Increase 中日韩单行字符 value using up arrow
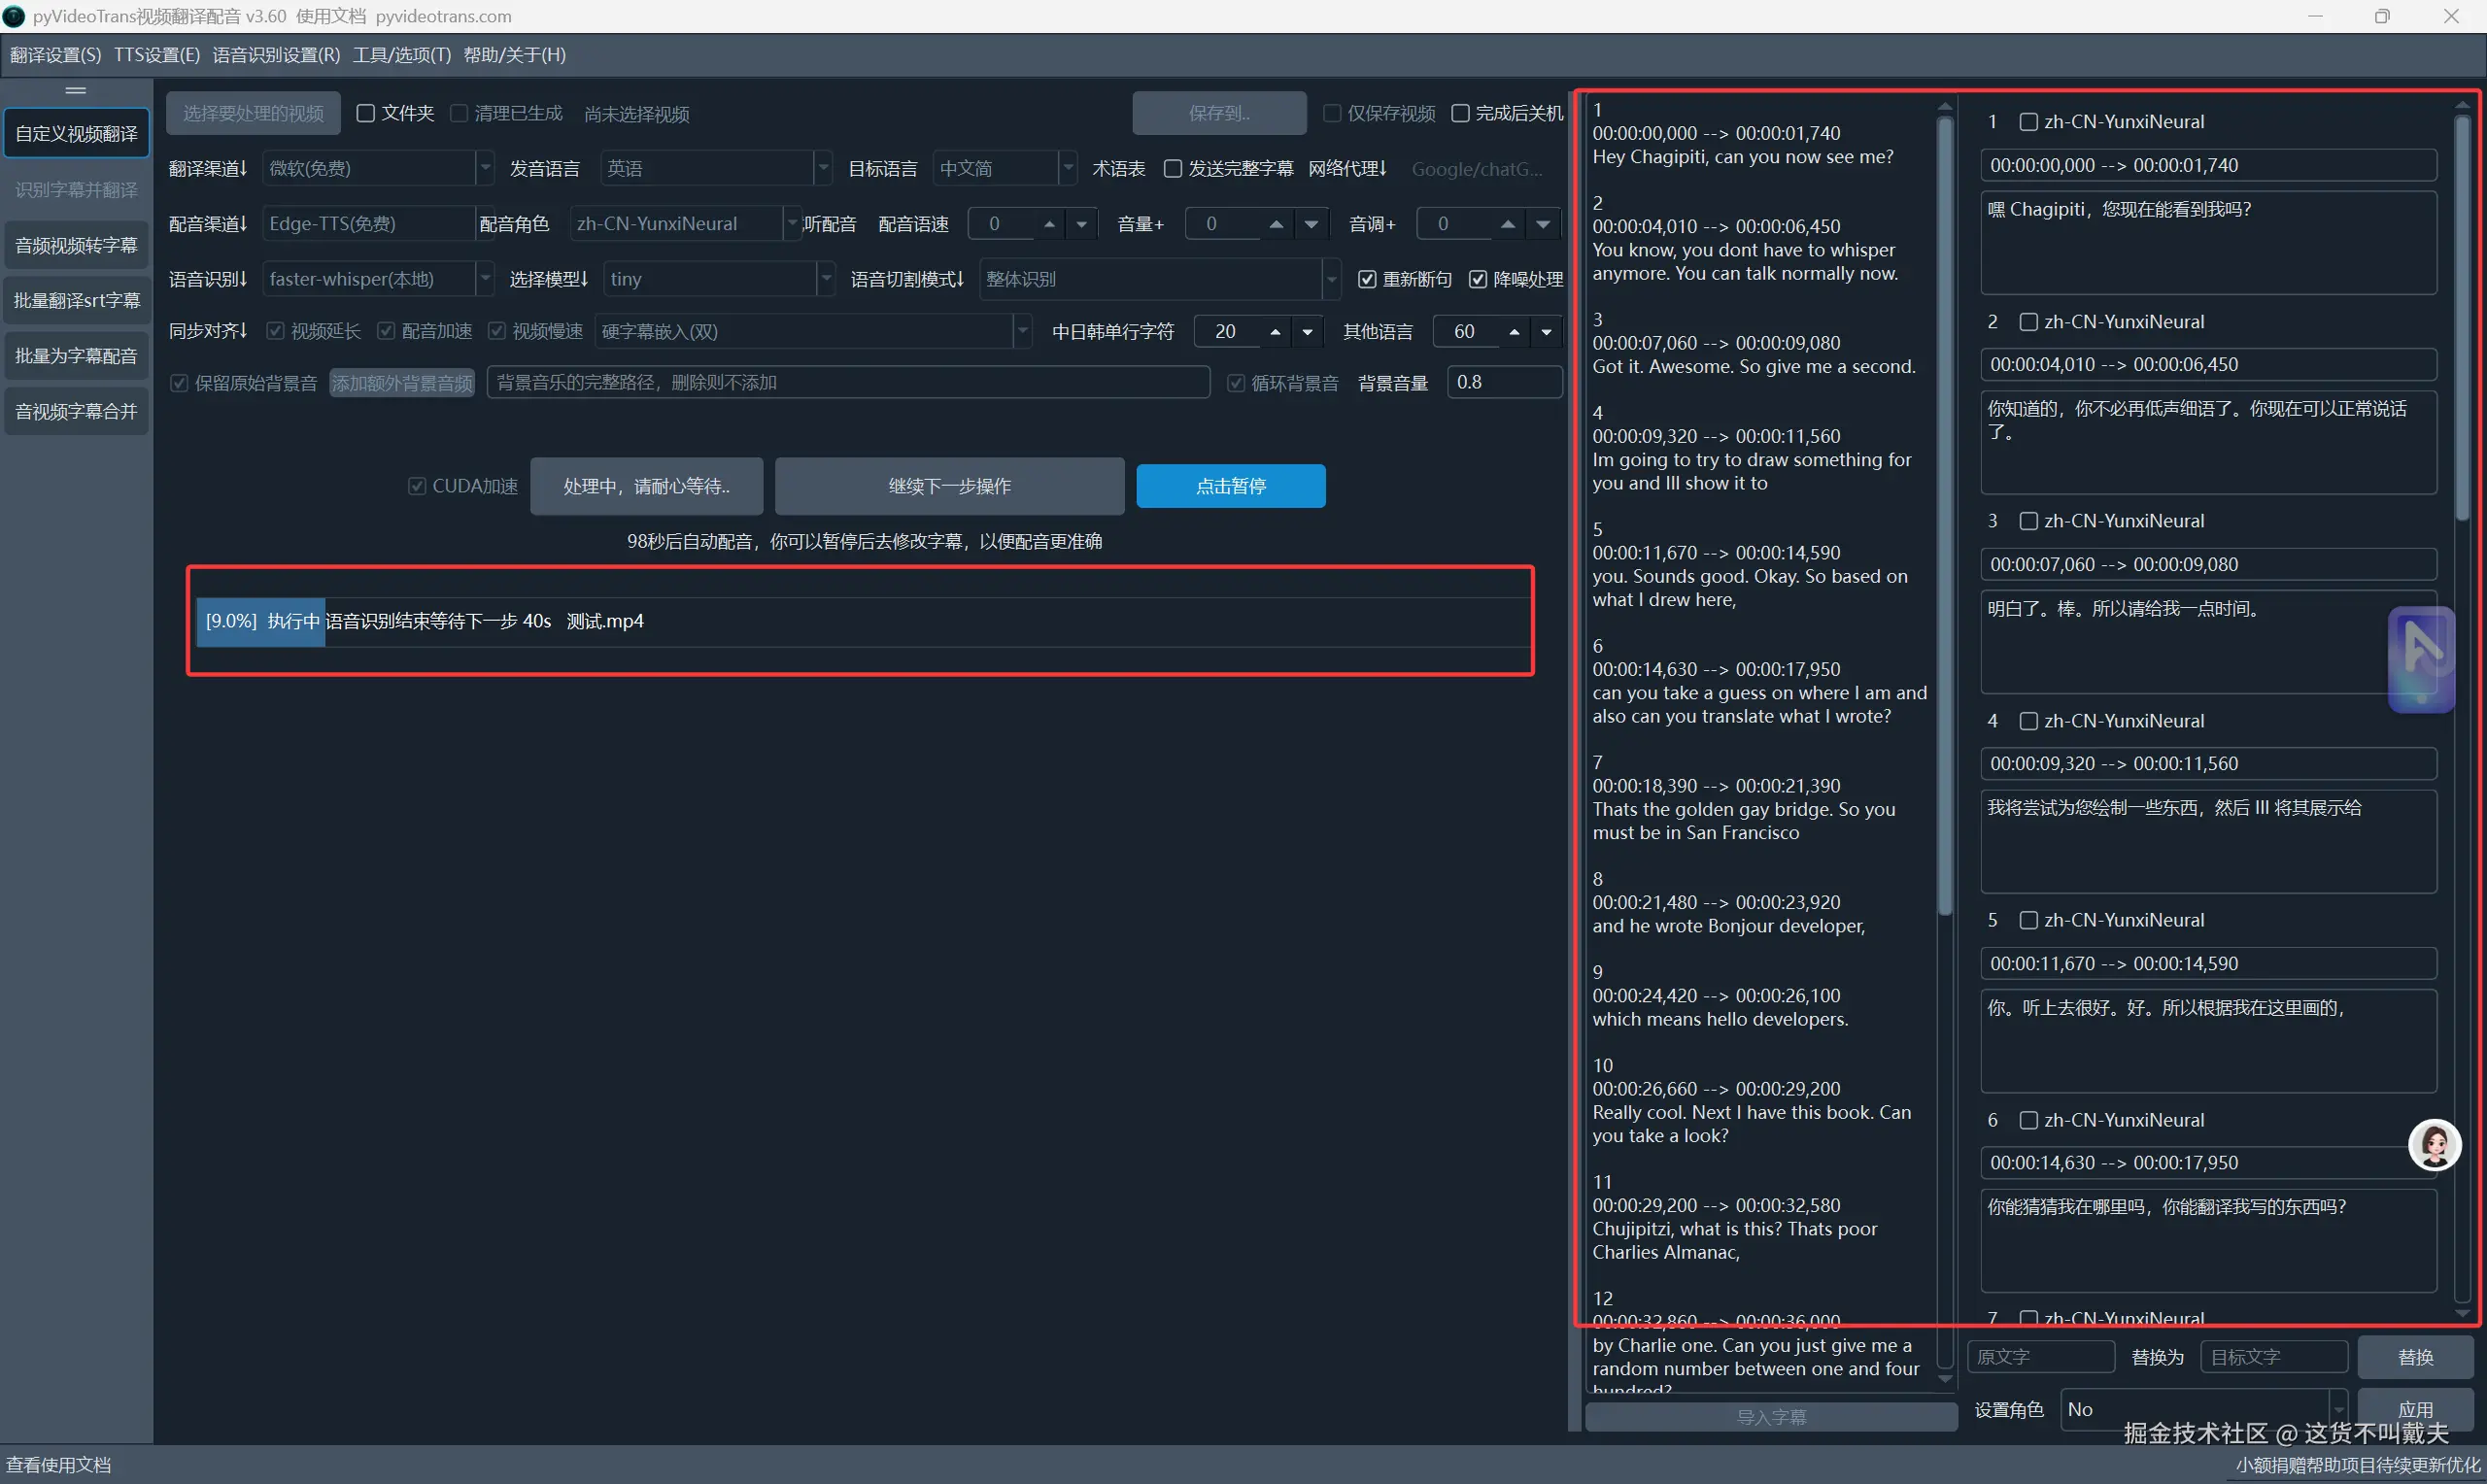2487x1484 pixels. 1275,331
